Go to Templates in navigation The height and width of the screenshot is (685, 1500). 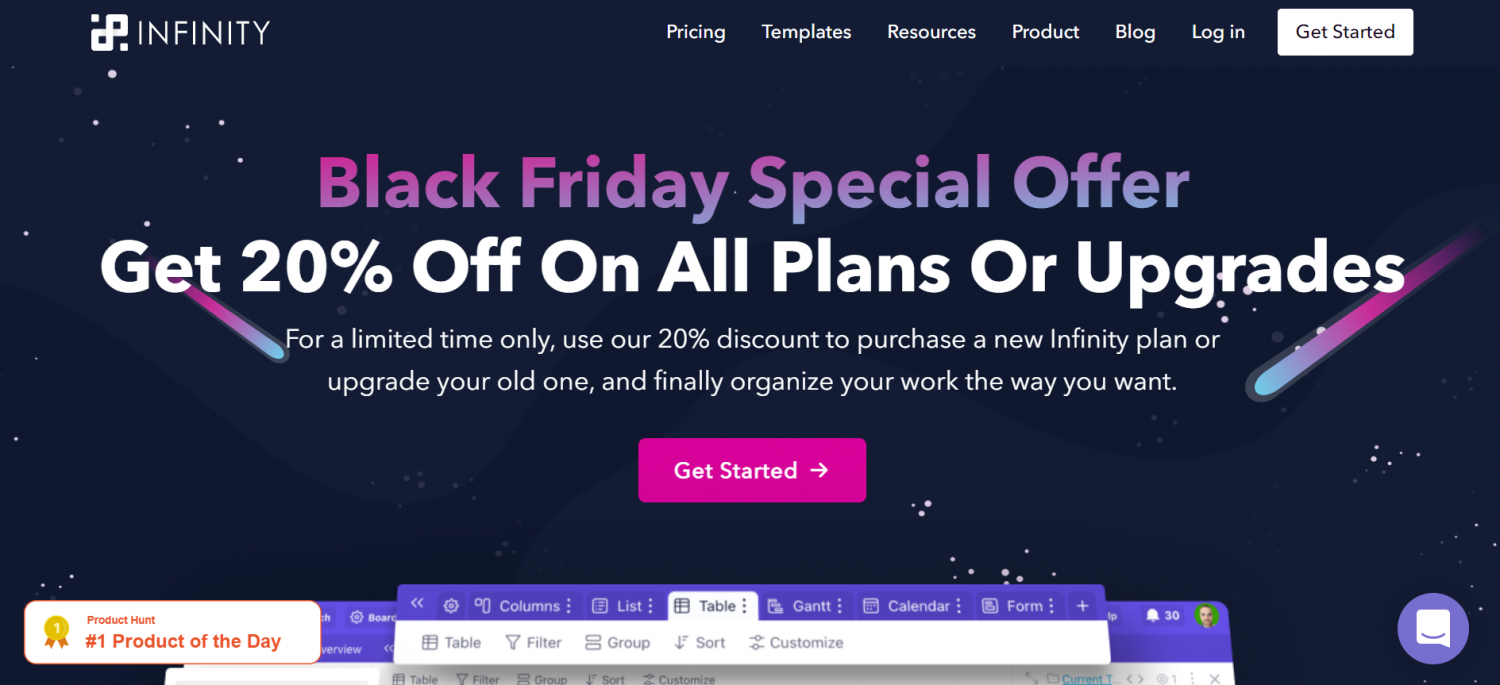tap(806, 32)
